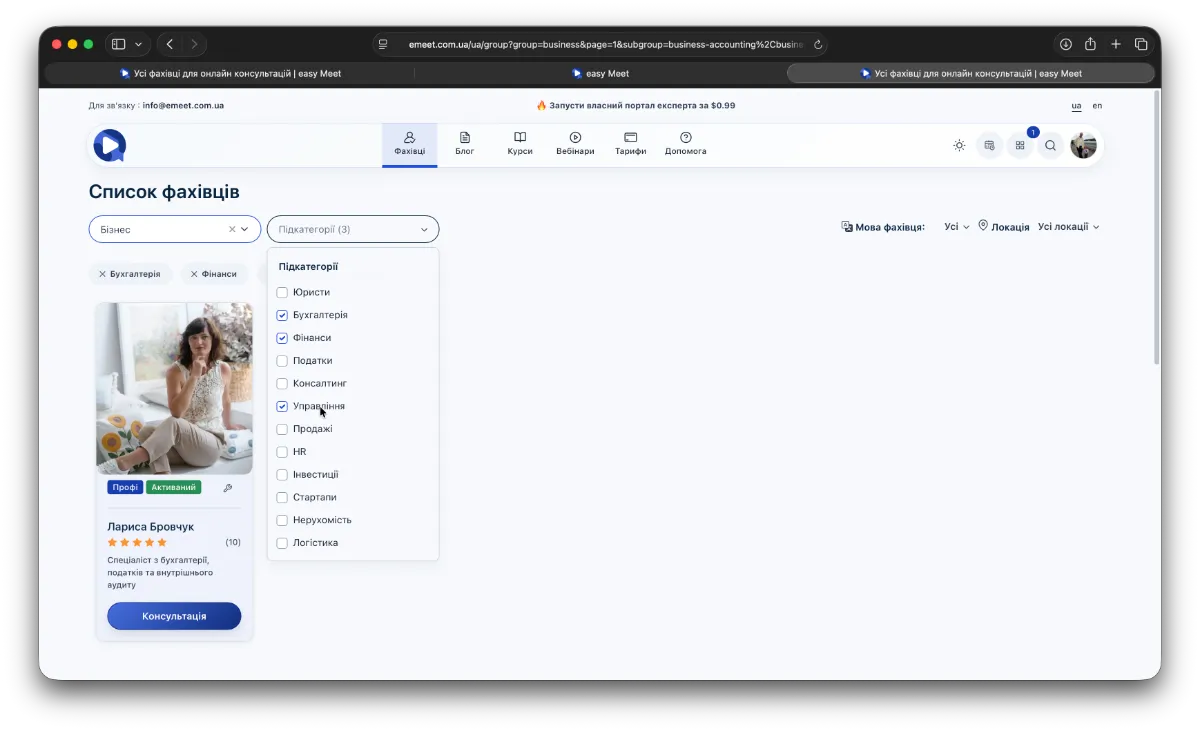This screenshot has width=1200, height=731.
Task: Open the user profile avatar
Action: 1083,145
